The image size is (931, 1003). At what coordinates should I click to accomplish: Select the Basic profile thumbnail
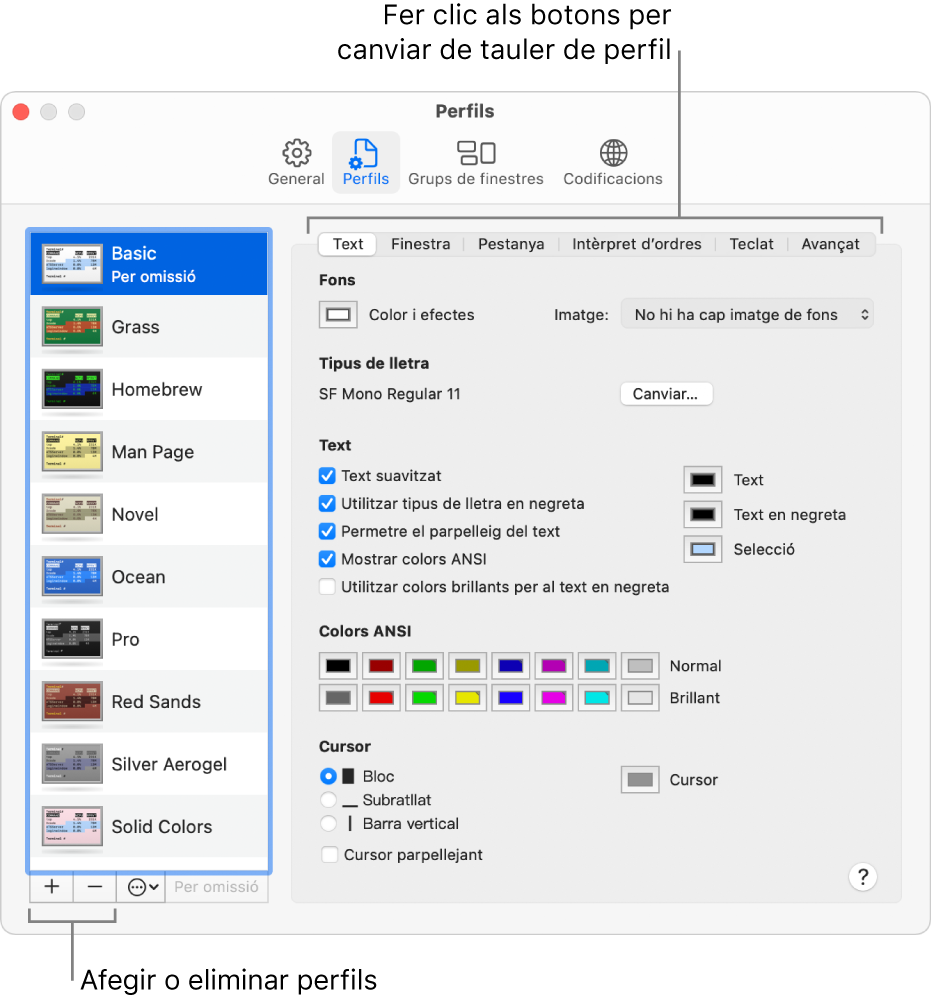pos(72,264)
